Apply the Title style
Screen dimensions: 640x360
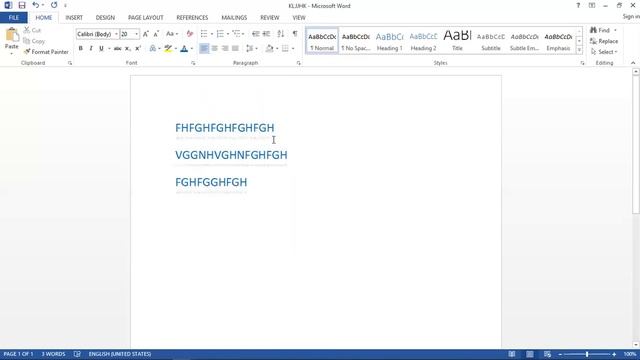point(457,41)
